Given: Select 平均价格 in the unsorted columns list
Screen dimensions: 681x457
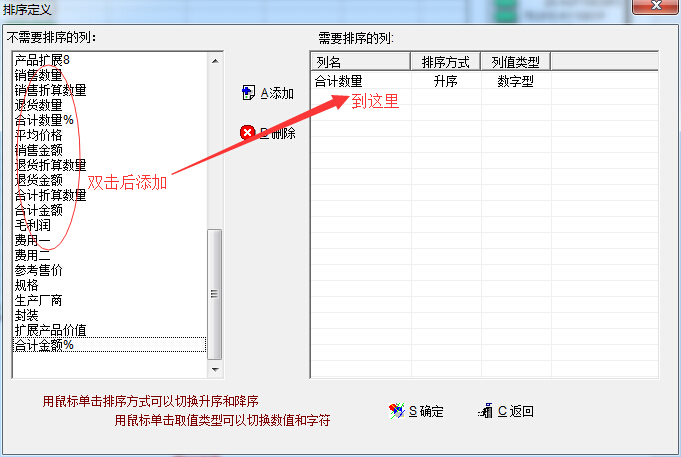Looking at the screenshot, I should pyautogui.click(x=38, y=135).
